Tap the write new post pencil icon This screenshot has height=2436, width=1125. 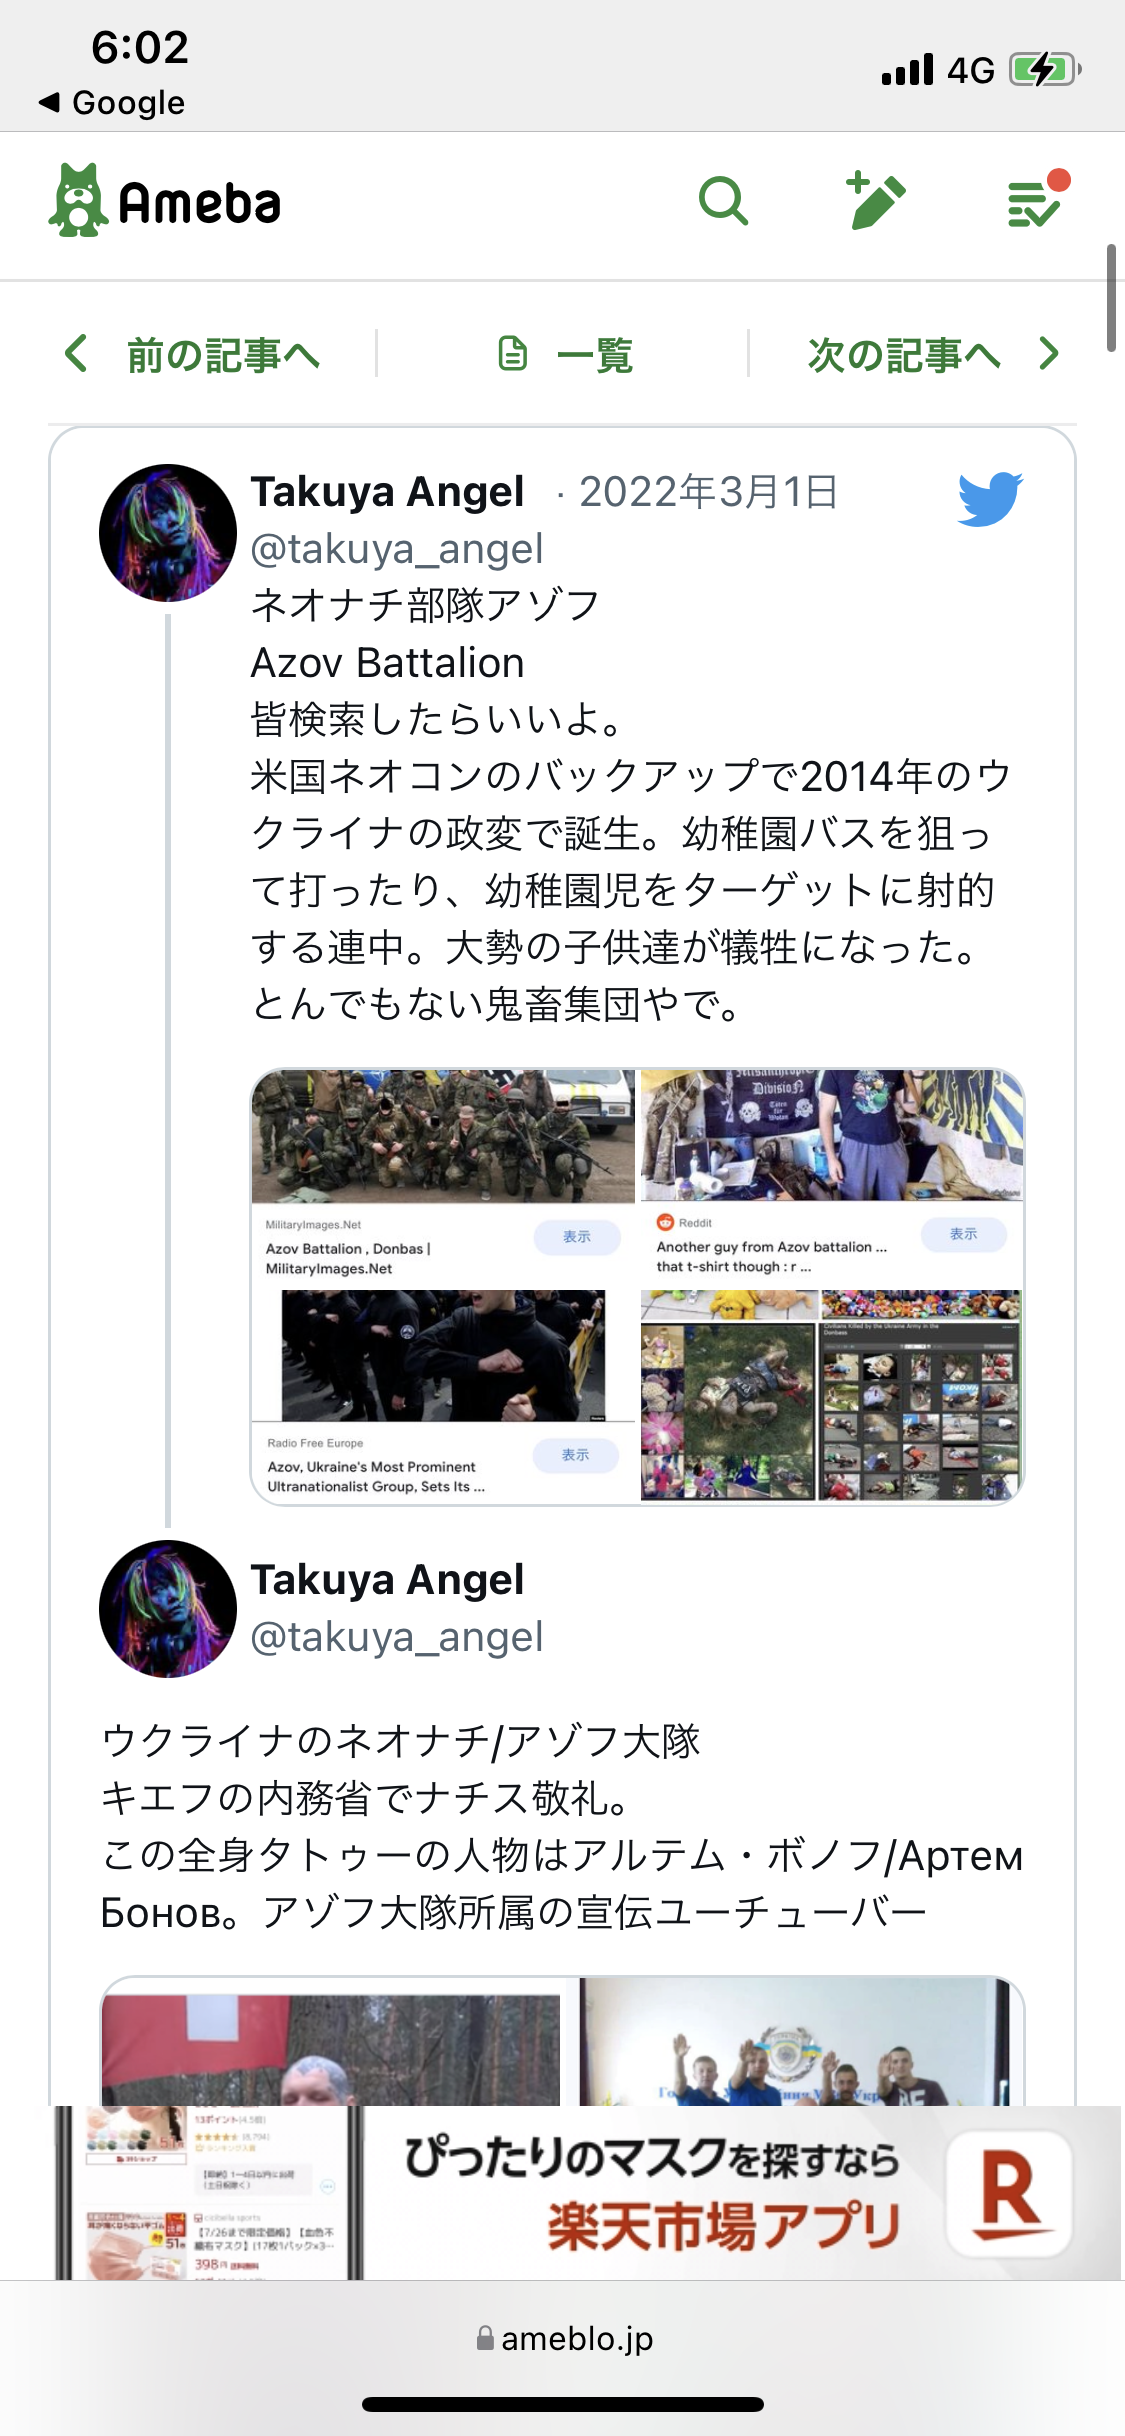pos(876,200)
